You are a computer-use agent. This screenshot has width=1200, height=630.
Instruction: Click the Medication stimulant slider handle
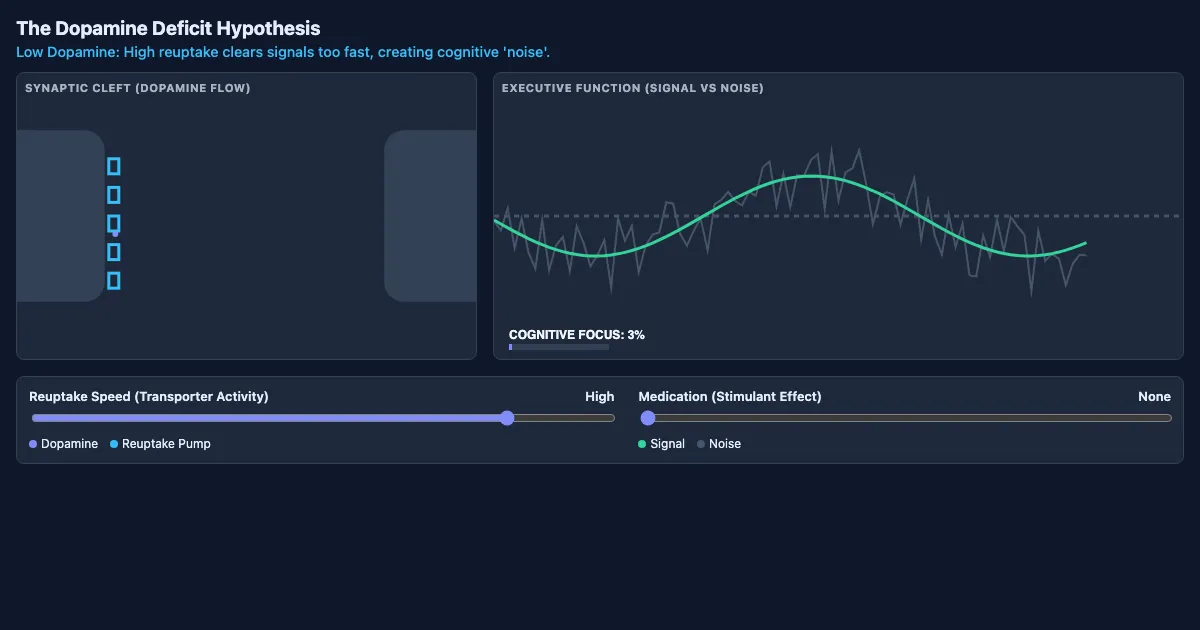point(648,418)
